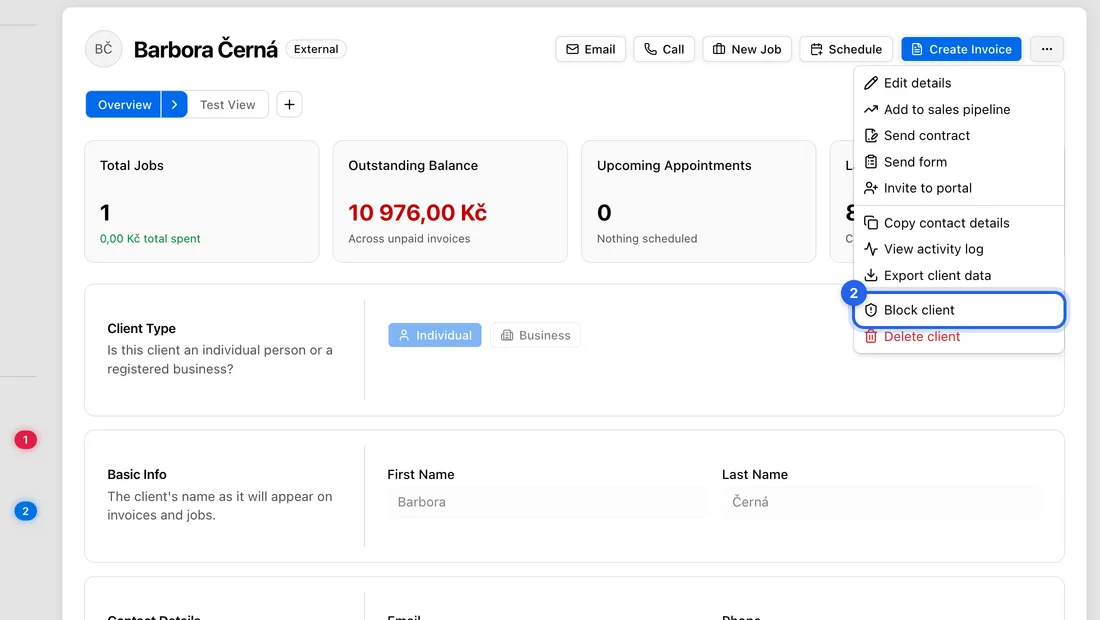The width and height of the screenshot is (1100, 620).
Task: Click the red notification badge 1
Action: [25, 440]
